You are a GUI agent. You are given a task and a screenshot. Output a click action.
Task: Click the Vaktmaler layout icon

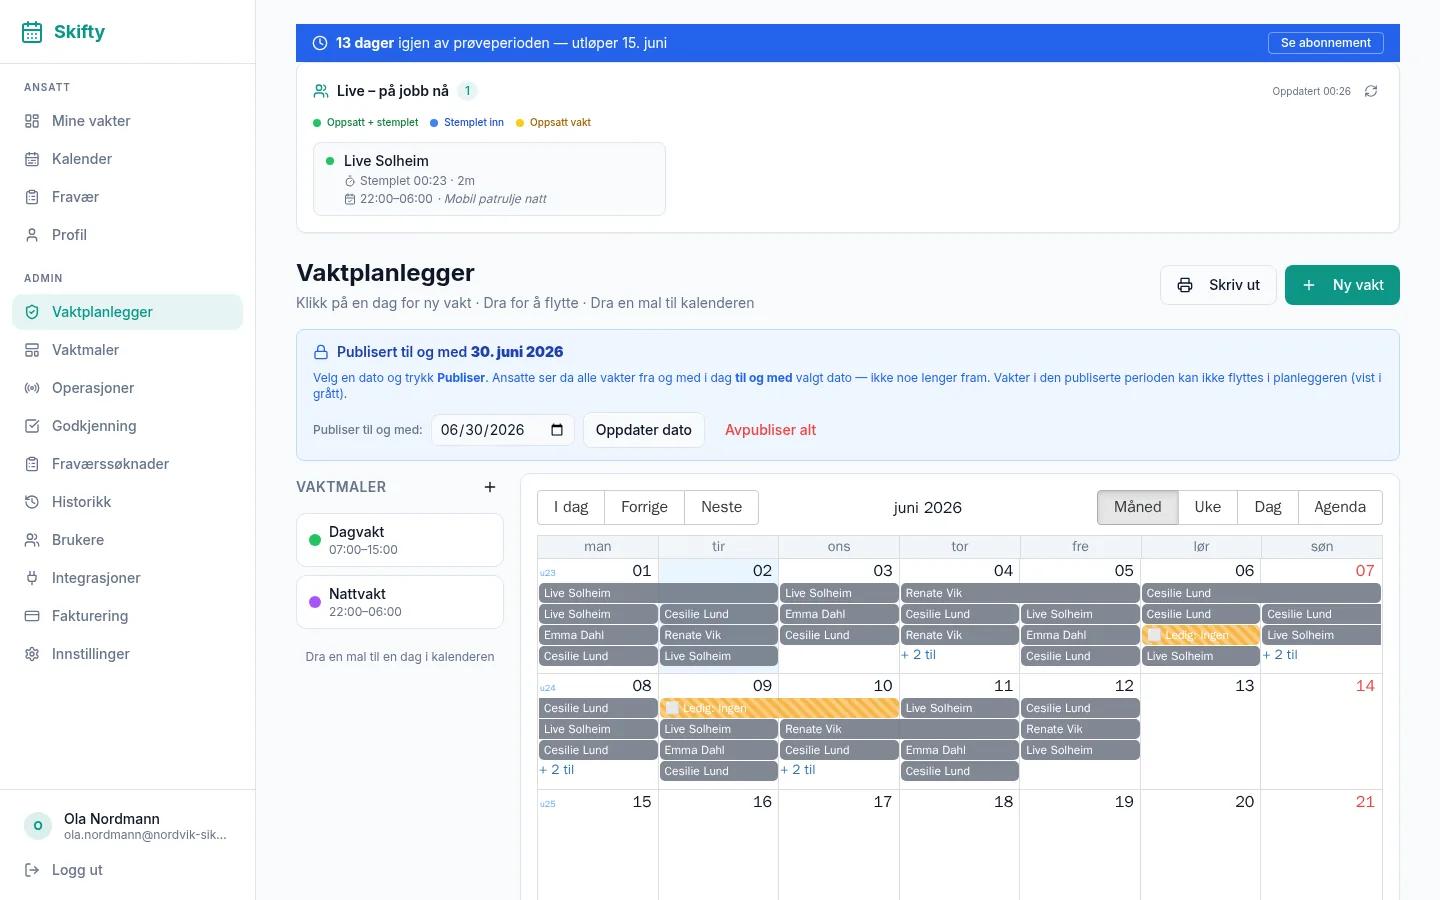point(32,350)
